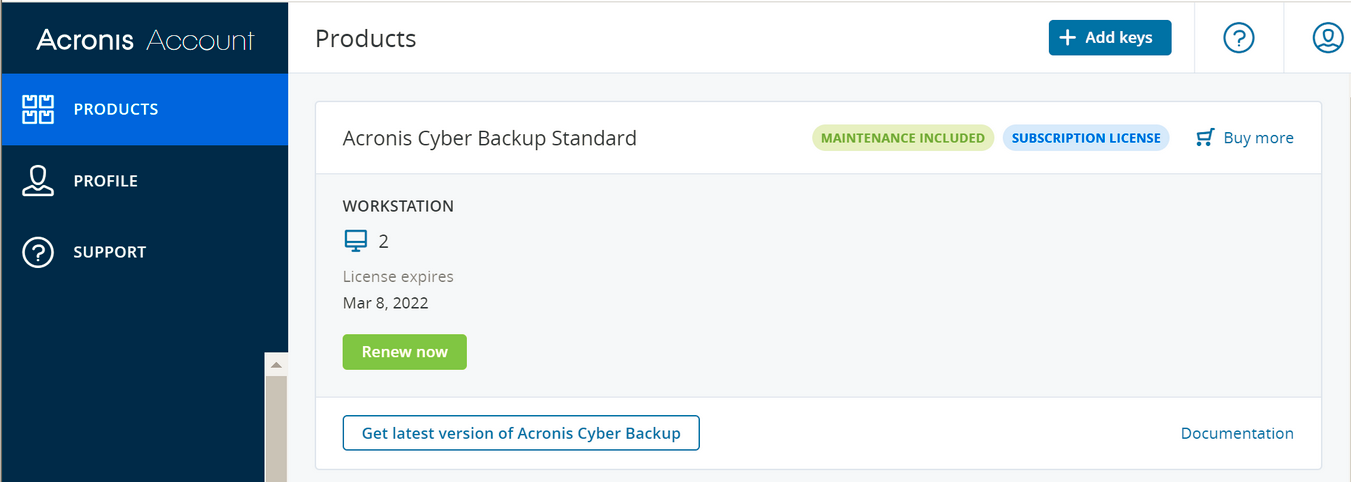This screenshot has width=1353, height=484.
Task: Get latest version of Acronis Cyber Backup
Action: (x=521, y=433)
